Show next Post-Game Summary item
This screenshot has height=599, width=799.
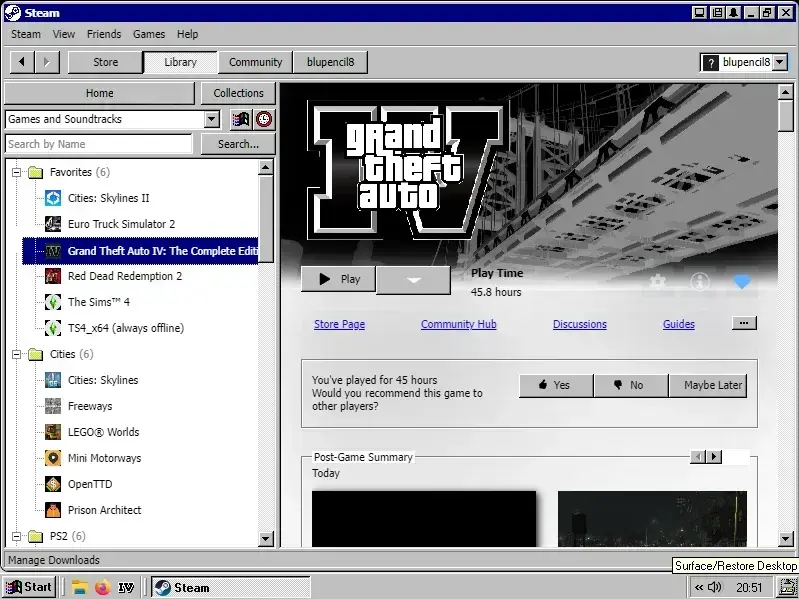714,456
